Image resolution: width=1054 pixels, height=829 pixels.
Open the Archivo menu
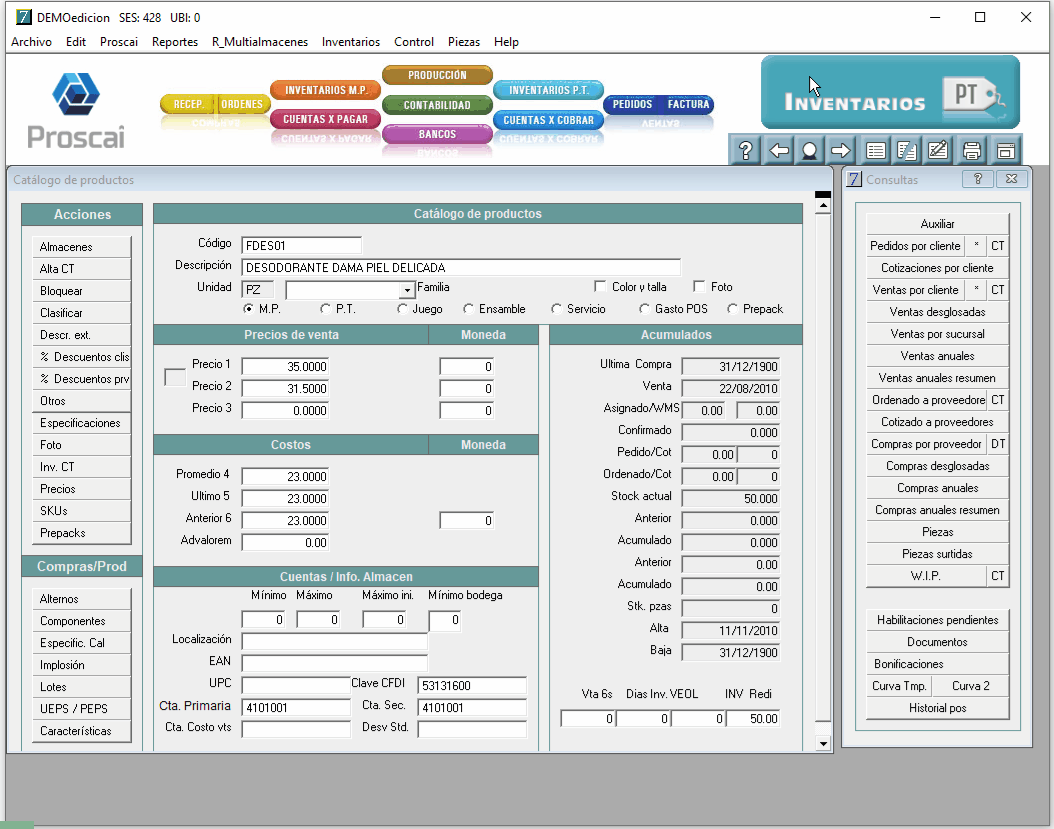point(31,42)
